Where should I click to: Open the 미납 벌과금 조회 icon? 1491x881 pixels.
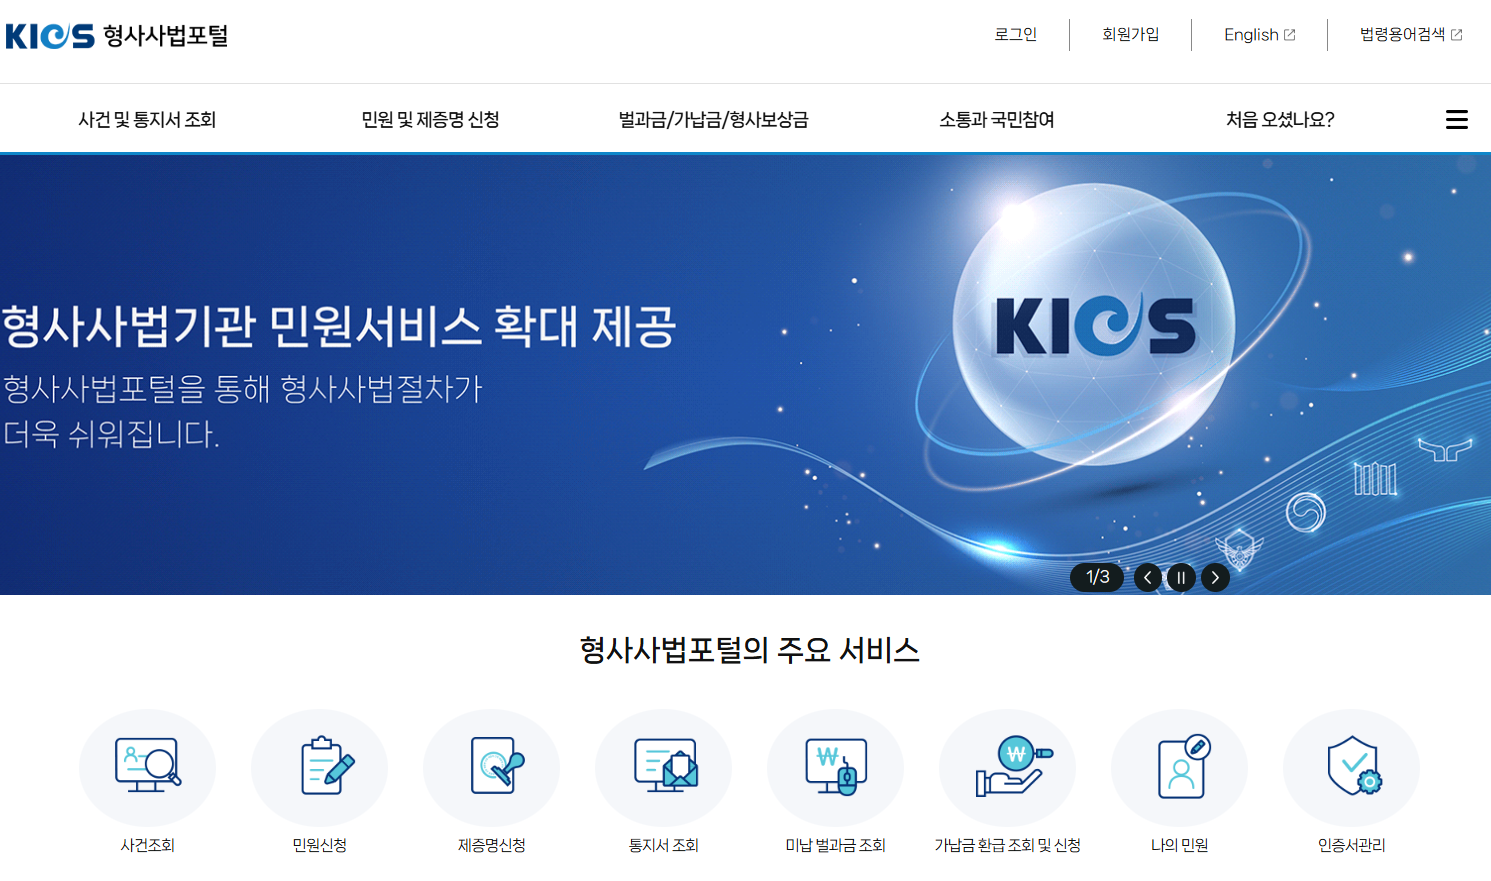click(x=835, y=767)
